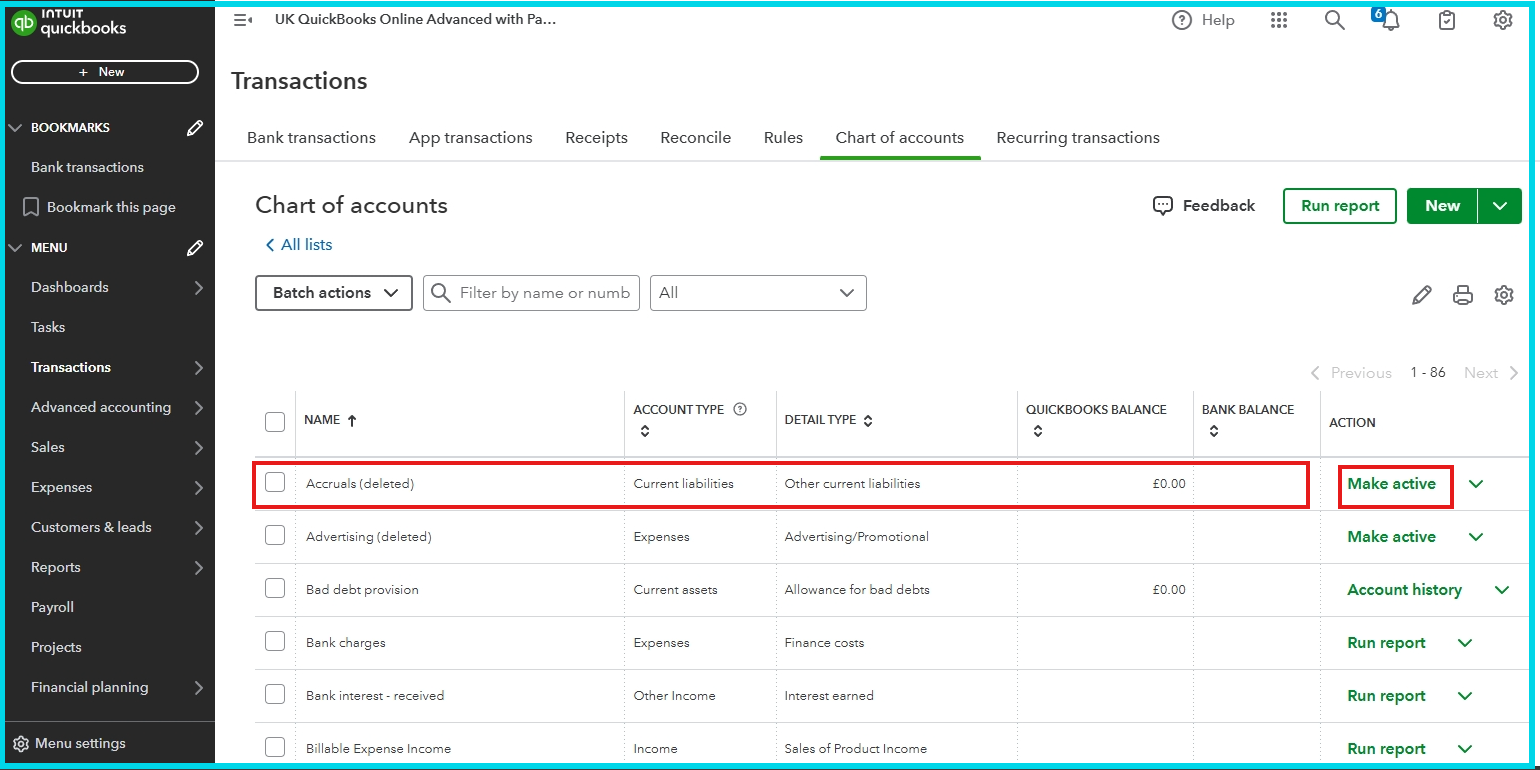The image size is (1540, 770).
Task: Select all rows with header checkbox
Action: tap(275, 421)
